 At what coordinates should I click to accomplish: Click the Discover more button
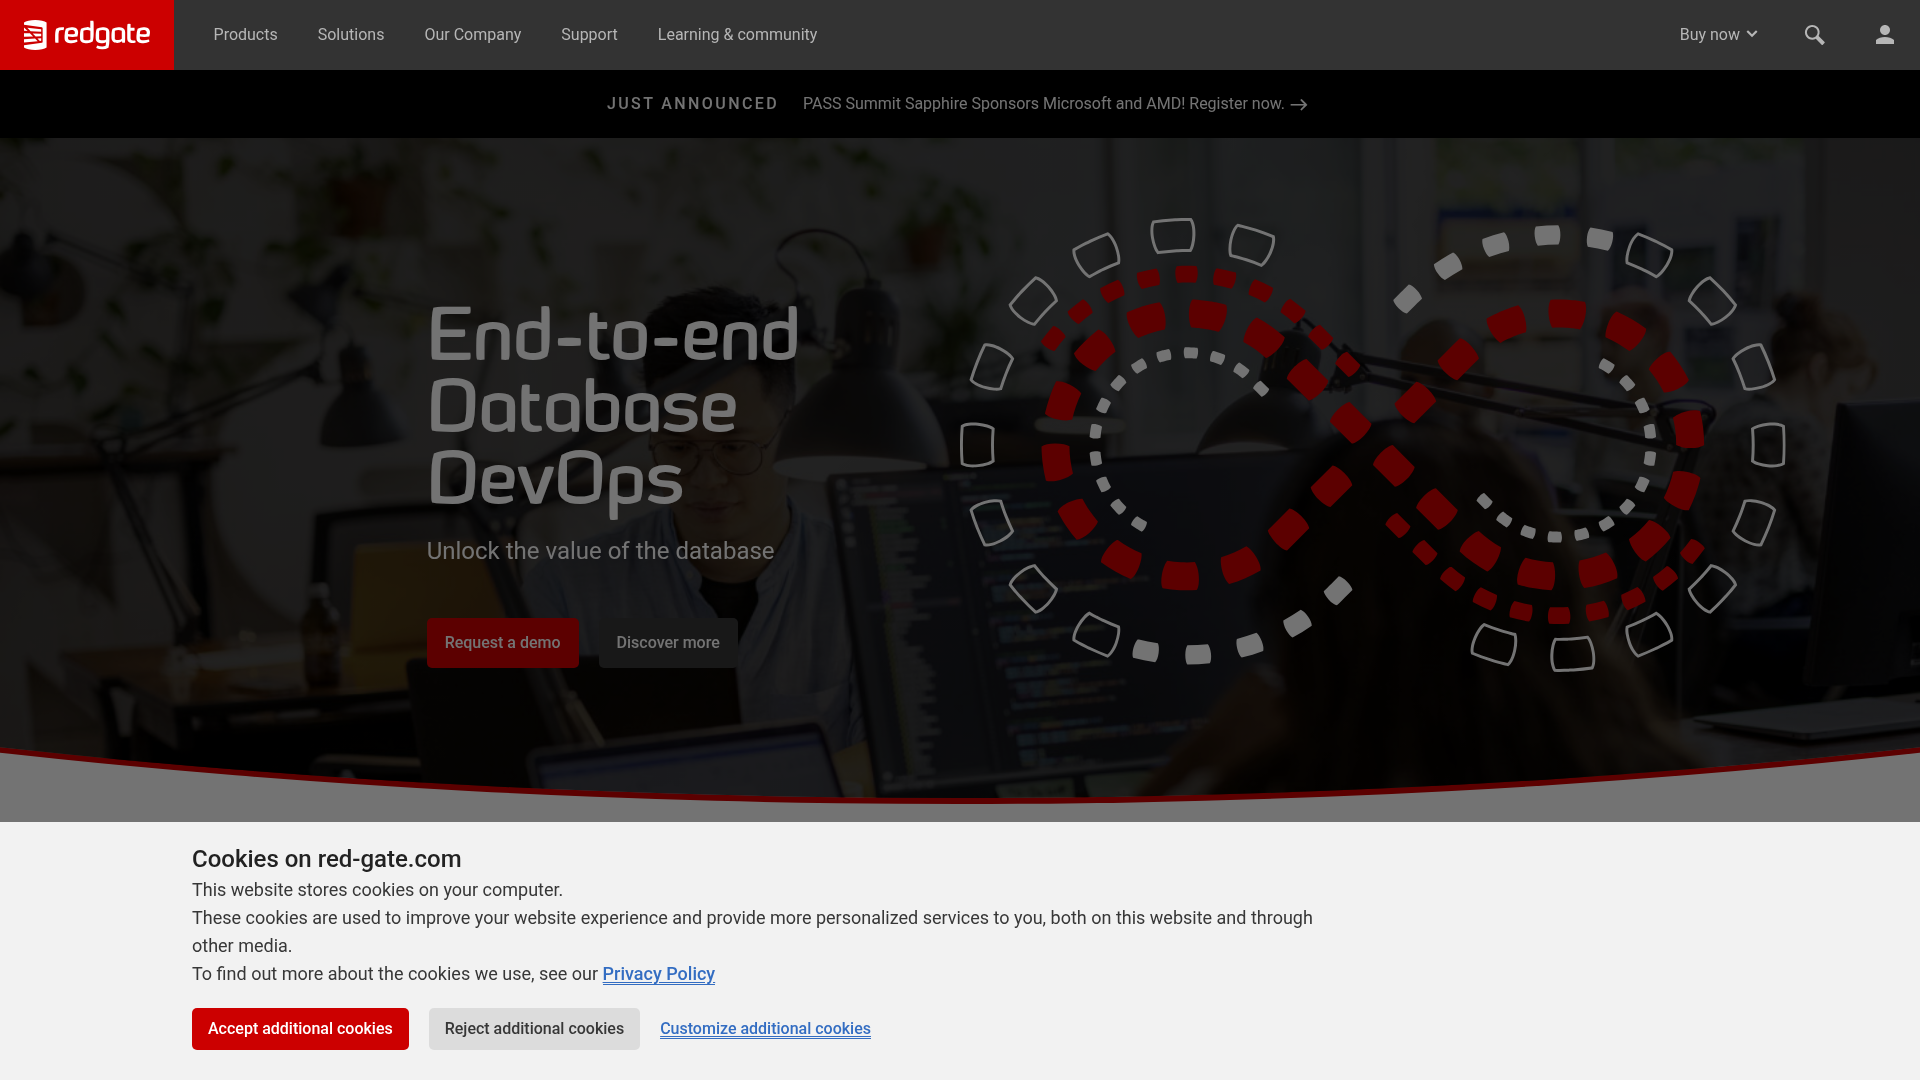tap(667, 642)
